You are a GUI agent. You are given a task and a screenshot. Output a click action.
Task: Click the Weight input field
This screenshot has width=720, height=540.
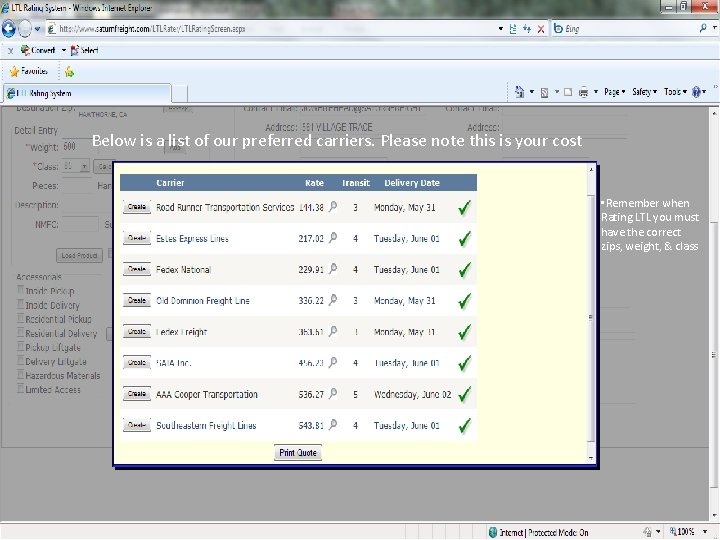(79, 146)
